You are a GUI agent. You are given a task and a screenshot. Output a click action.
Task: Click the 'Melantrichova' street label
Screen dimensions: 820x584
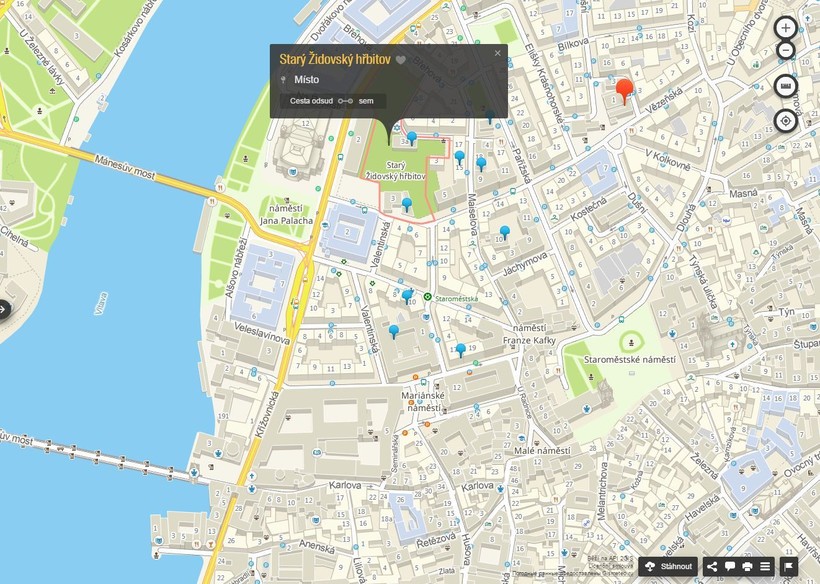coord(602,490)
